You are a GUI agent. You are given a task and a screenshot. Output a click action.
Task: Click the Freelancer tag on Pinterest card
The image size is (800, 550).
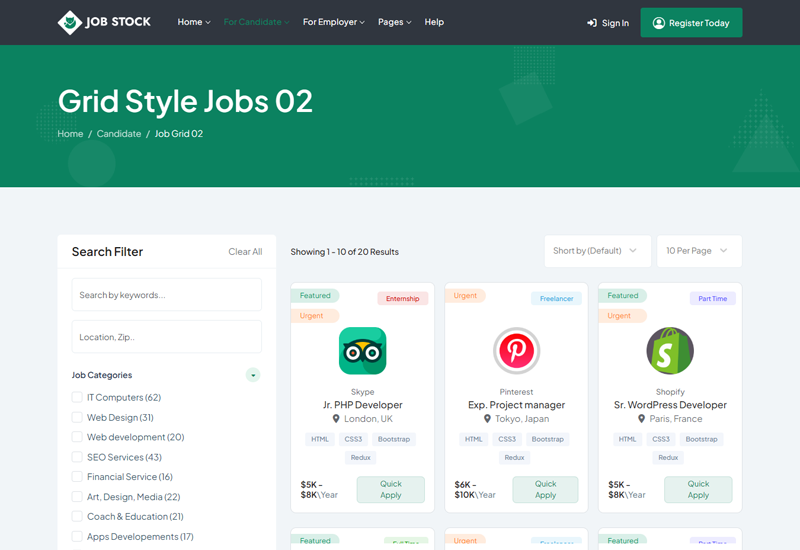coord(557,298)
